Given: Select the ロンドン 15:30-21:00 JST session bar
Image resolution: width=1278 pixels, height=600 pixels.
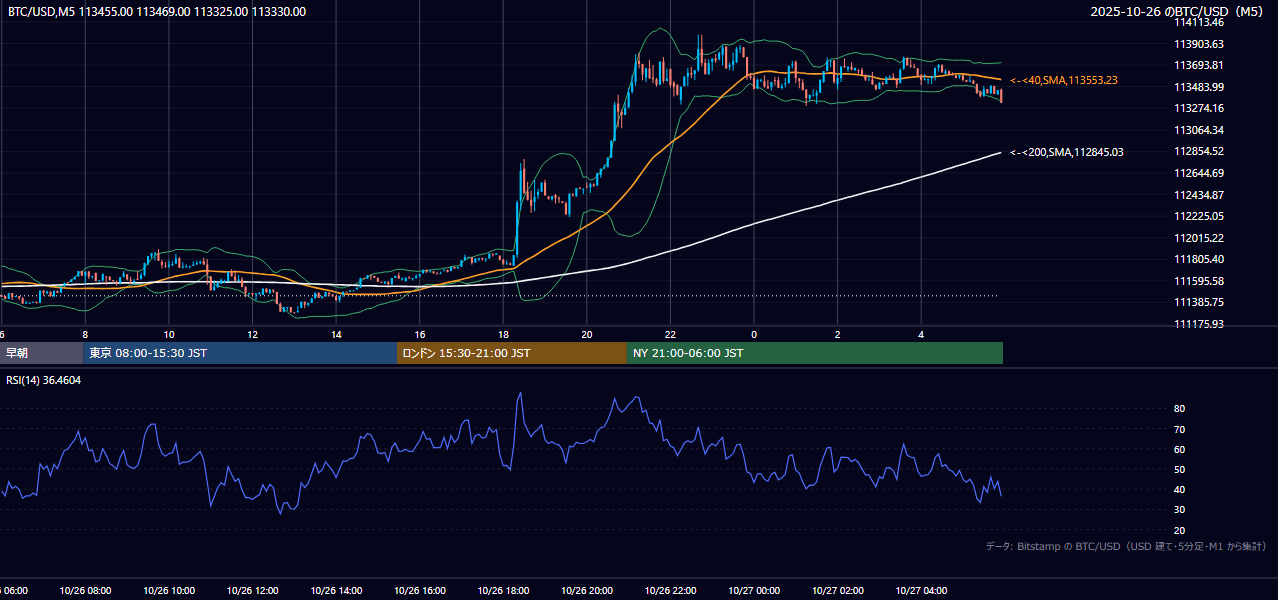Looking at the screenshot, I should pyautogui.click(x=512, y=353).
